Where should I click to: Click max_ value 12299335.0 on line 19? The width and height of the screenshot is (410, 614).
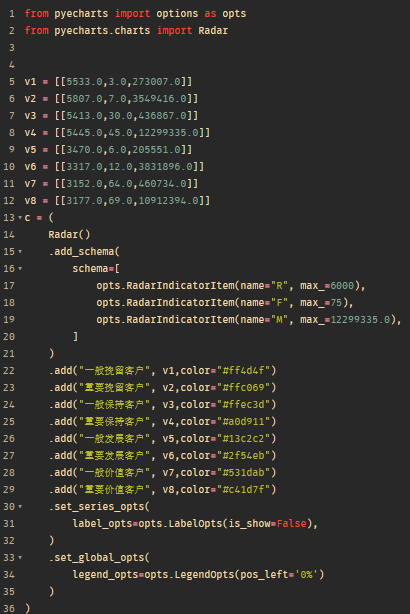tap(360, 320)
